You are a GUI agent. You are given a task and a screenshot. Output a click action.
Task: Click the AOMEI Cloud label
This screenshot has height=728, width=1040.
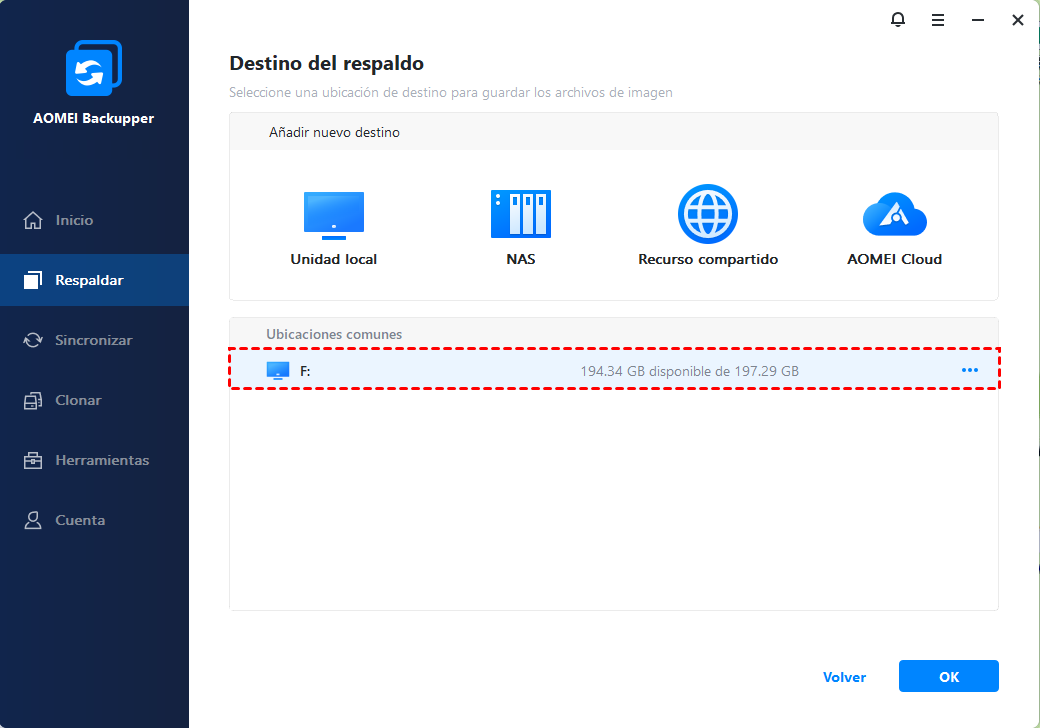[x=894, y=259]
